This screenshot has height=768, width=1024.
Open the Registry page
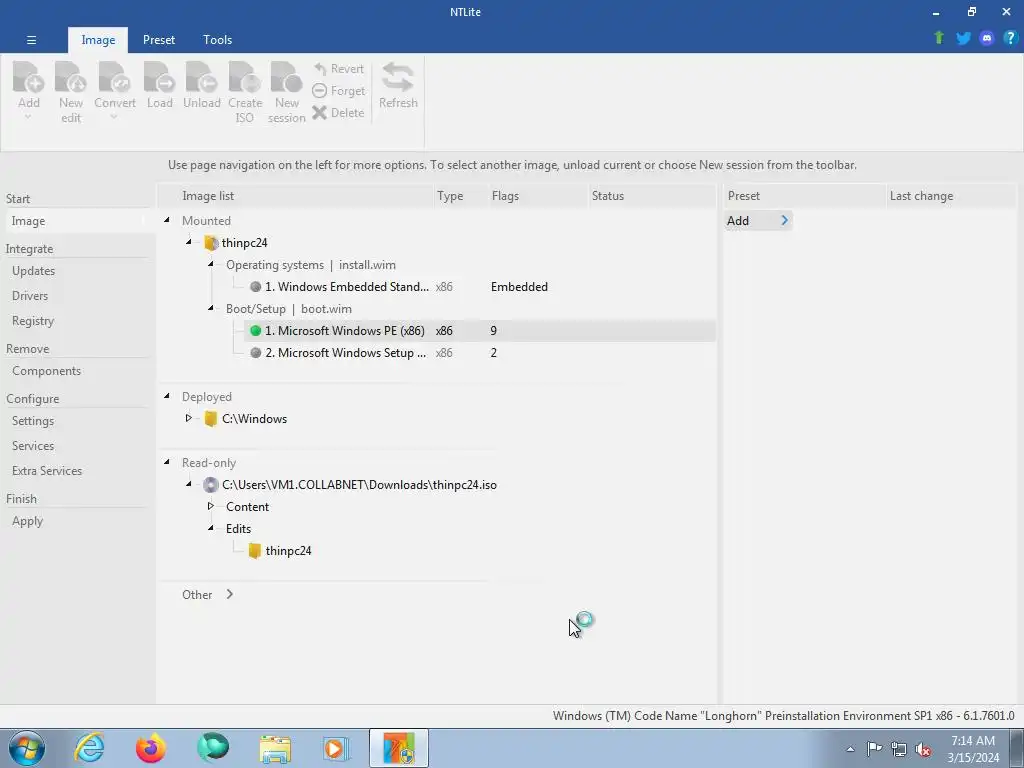pos(33,321)
